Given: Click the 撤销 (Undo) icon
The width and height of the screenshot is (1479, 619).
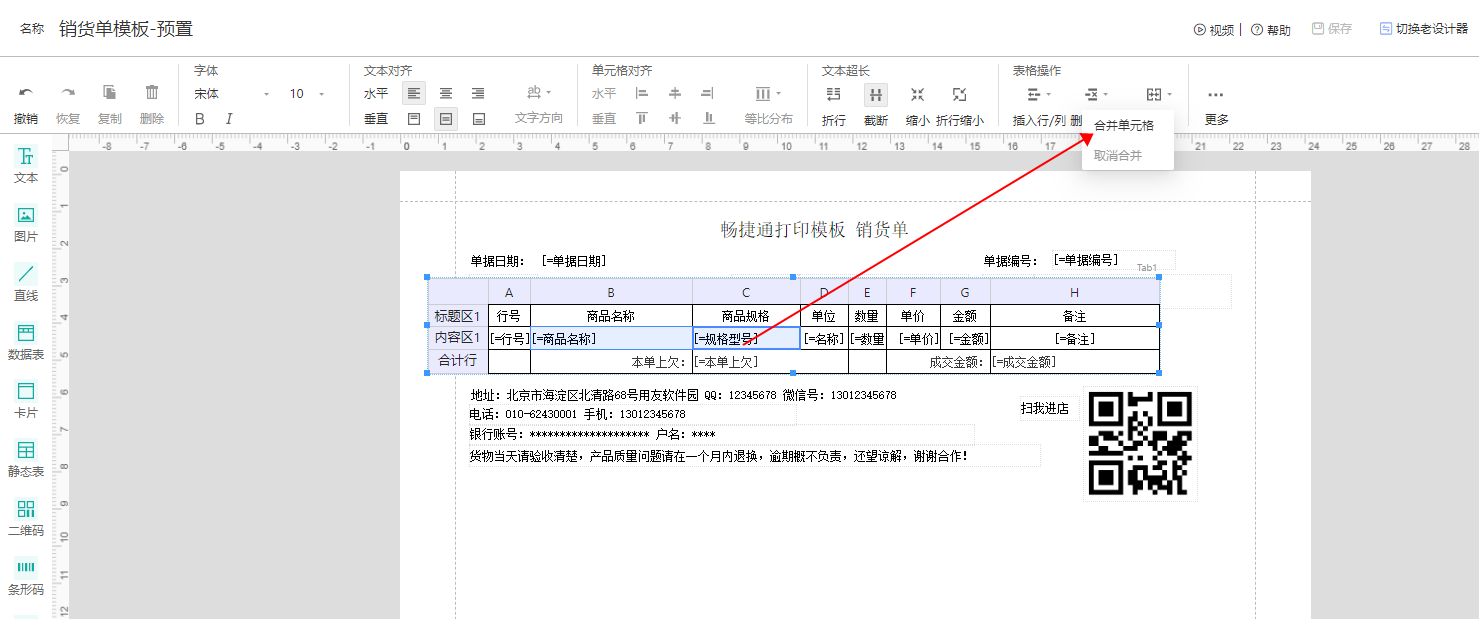Looking at the screenshot, I should pyautogui.click(x=25, y=92).
